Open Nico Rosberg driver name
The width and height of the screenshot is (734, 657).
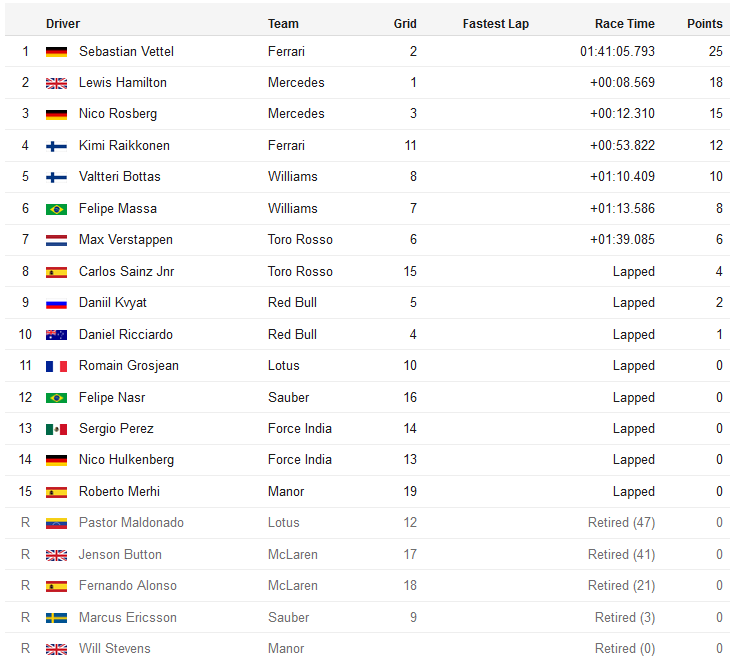[118, 114]
